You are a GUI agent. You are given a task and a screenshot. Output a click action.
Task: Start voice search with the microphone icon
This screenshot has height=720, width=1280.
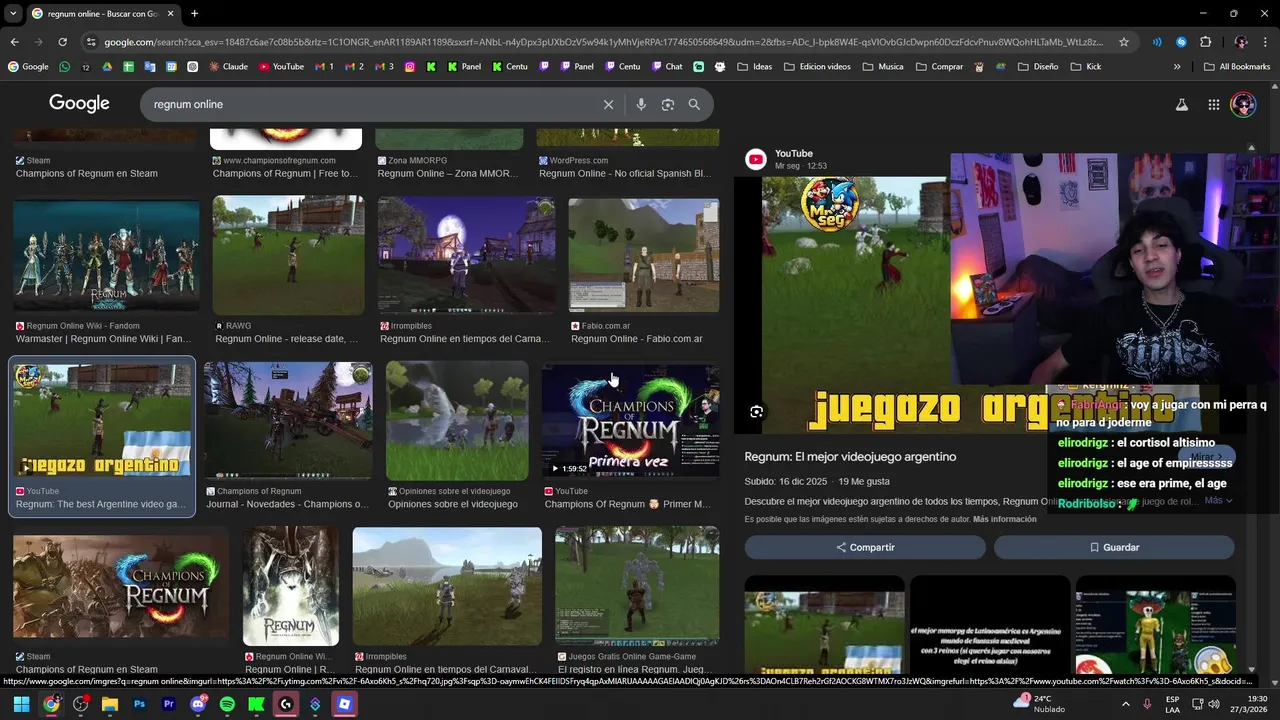pos(641,104)
